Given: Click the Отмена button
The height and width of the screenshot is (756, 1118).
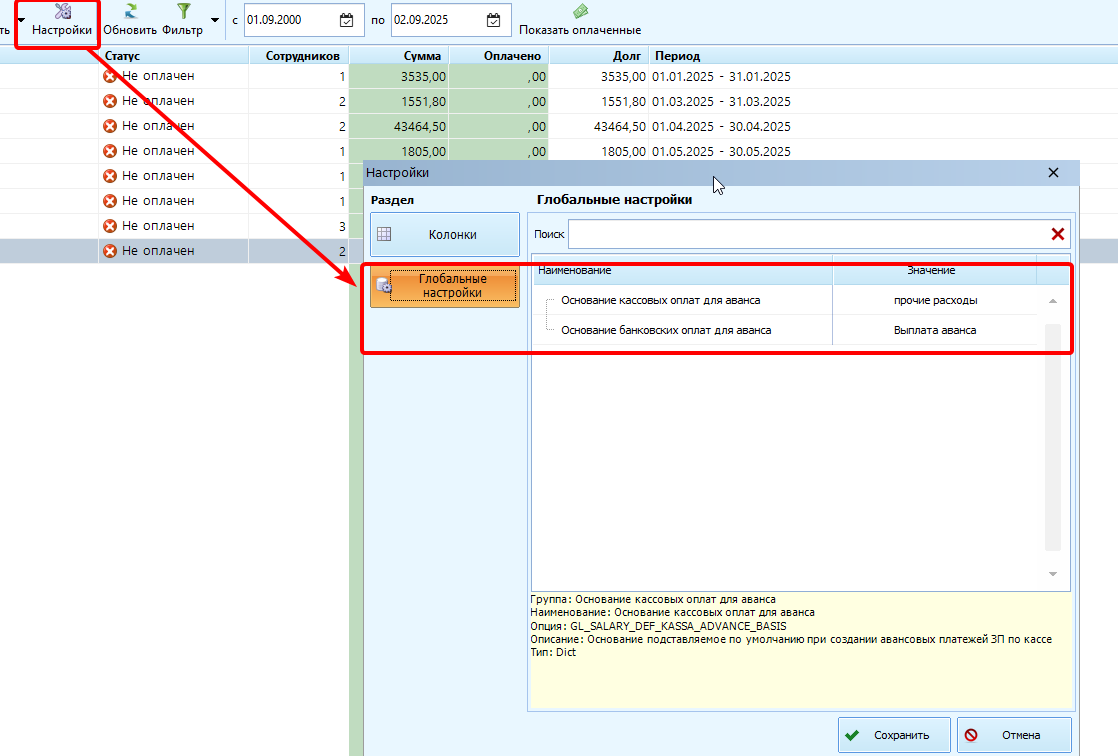Looking at the screenshot, I should point(1014,735).
